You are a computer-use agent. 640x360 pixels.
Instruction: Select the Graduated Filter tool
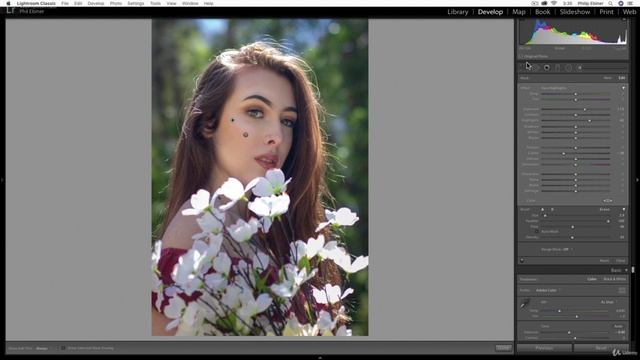tap(558, 68)
